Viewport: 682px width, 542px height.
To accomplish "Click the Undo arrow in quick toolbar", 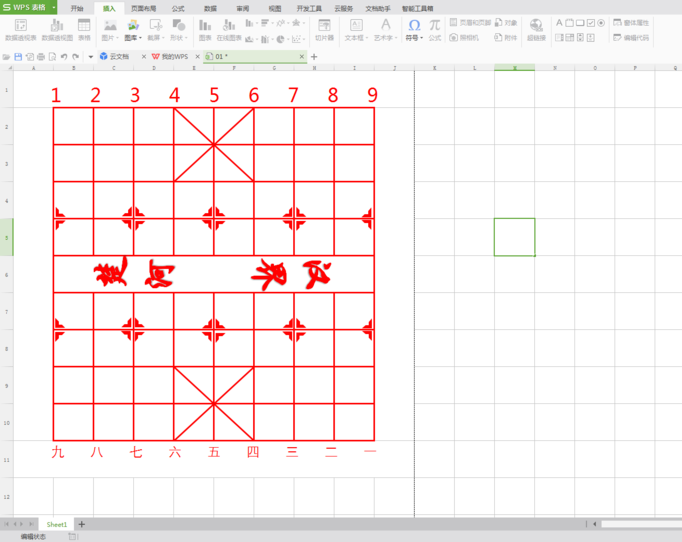I will (x=64, y=57).
